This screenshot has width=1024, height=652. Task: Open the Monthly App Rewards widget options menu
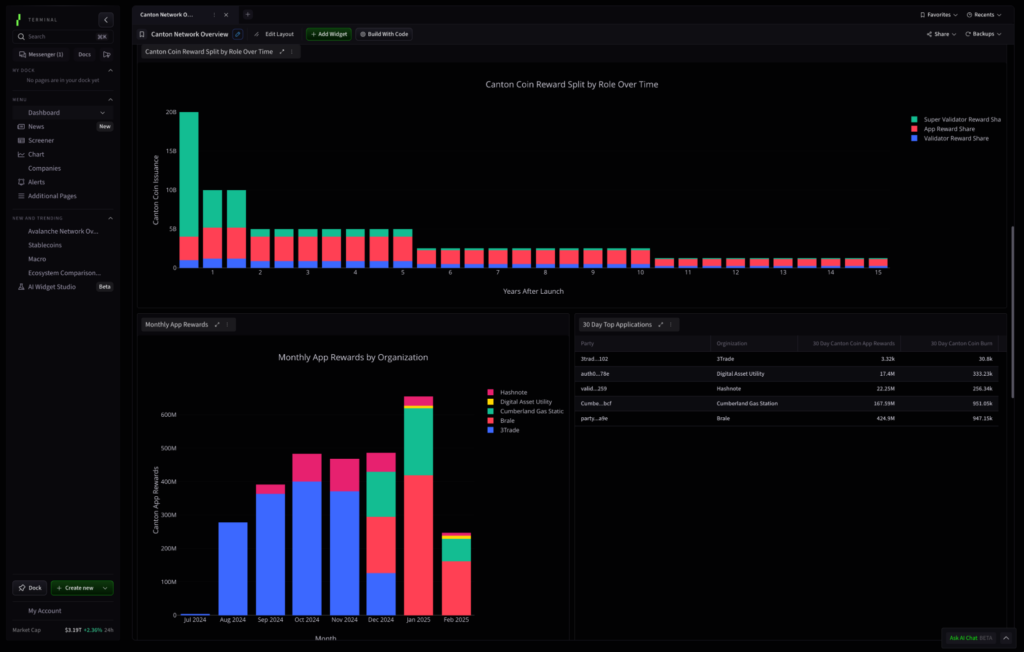pyautogui.click(x=227, y=325)
